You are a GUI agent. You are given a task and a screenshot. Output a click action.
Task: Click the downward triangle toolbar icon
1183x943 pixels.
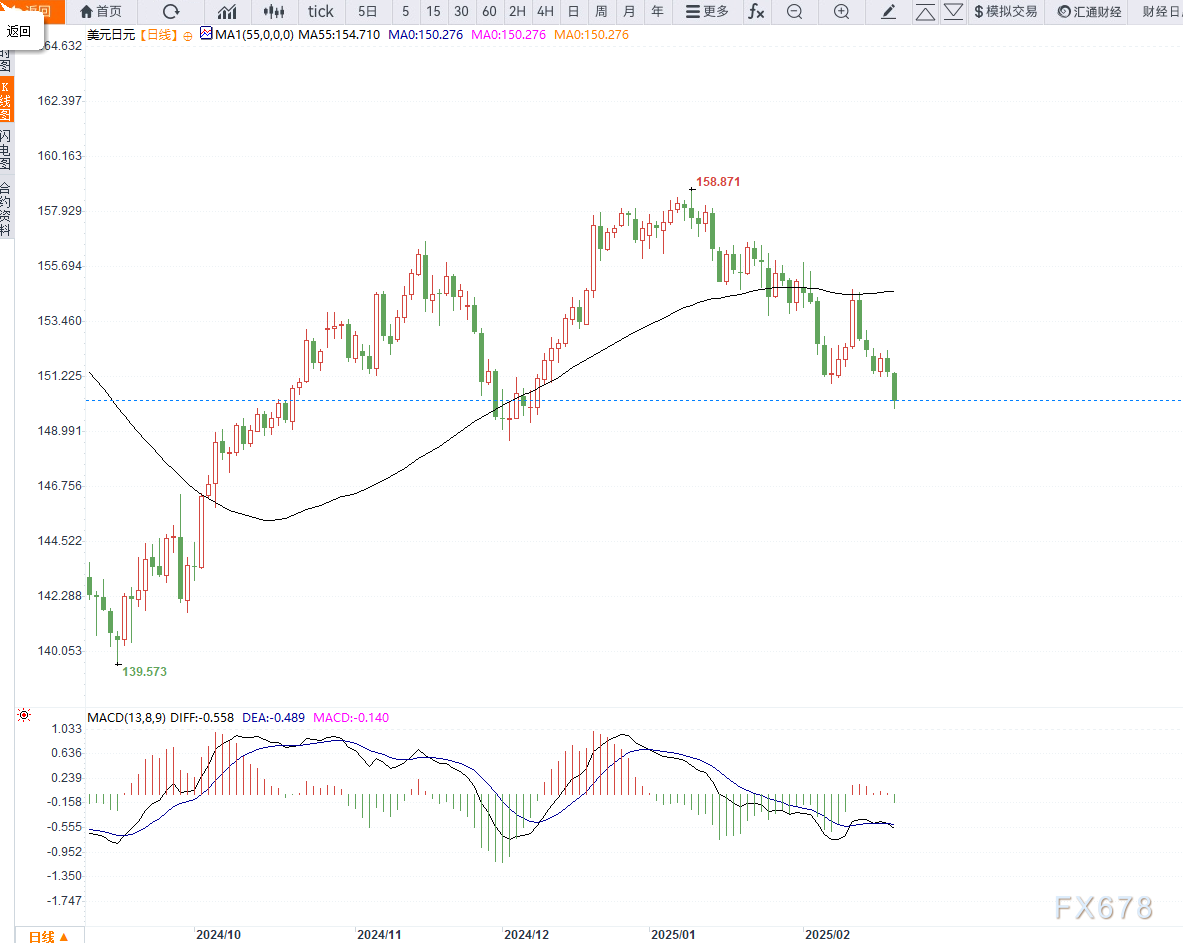[x=953, y=12]
